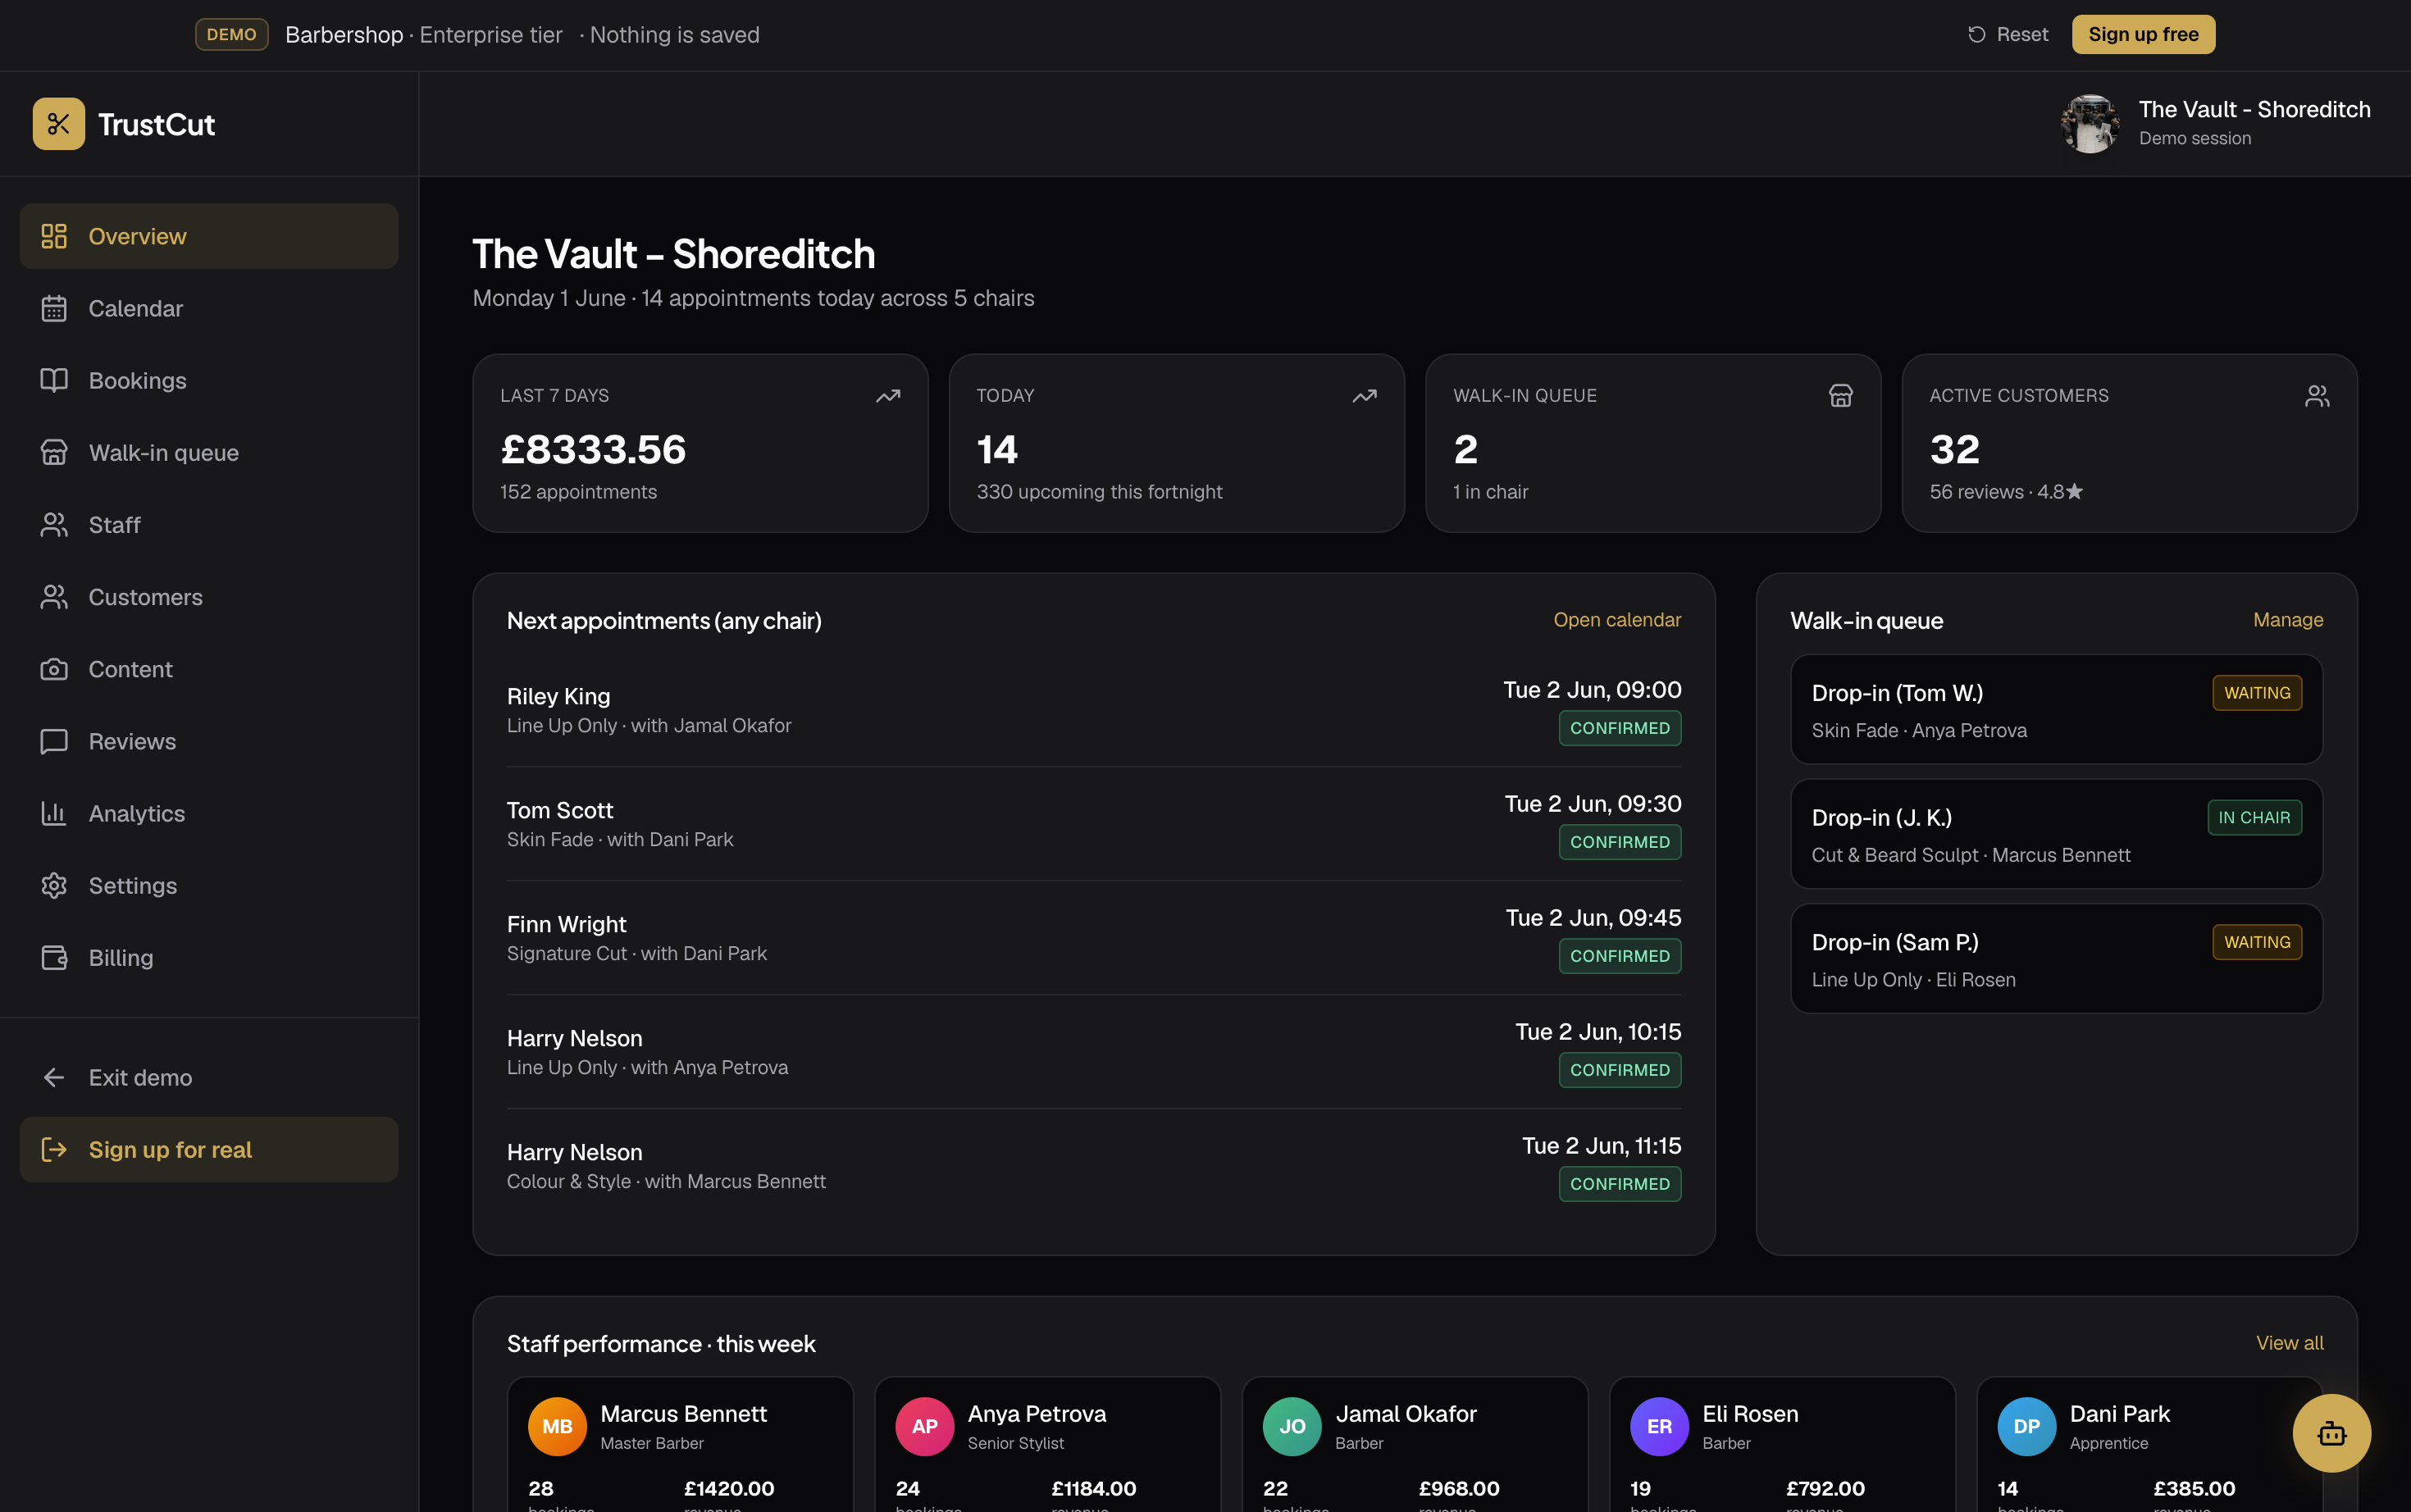This screenshot has width=2411, height=1512.
Task: Click the Staff people icon in sidebar
Action: tap(54, 524)
